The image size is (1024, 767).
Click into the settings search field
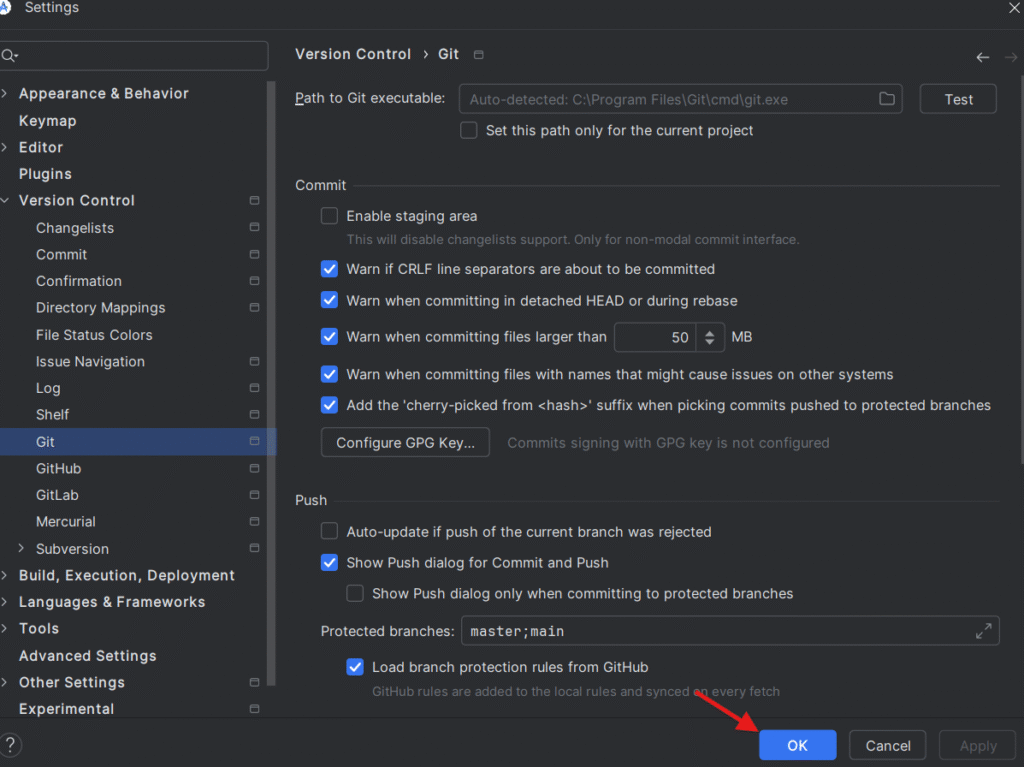(x=135, y=56)
